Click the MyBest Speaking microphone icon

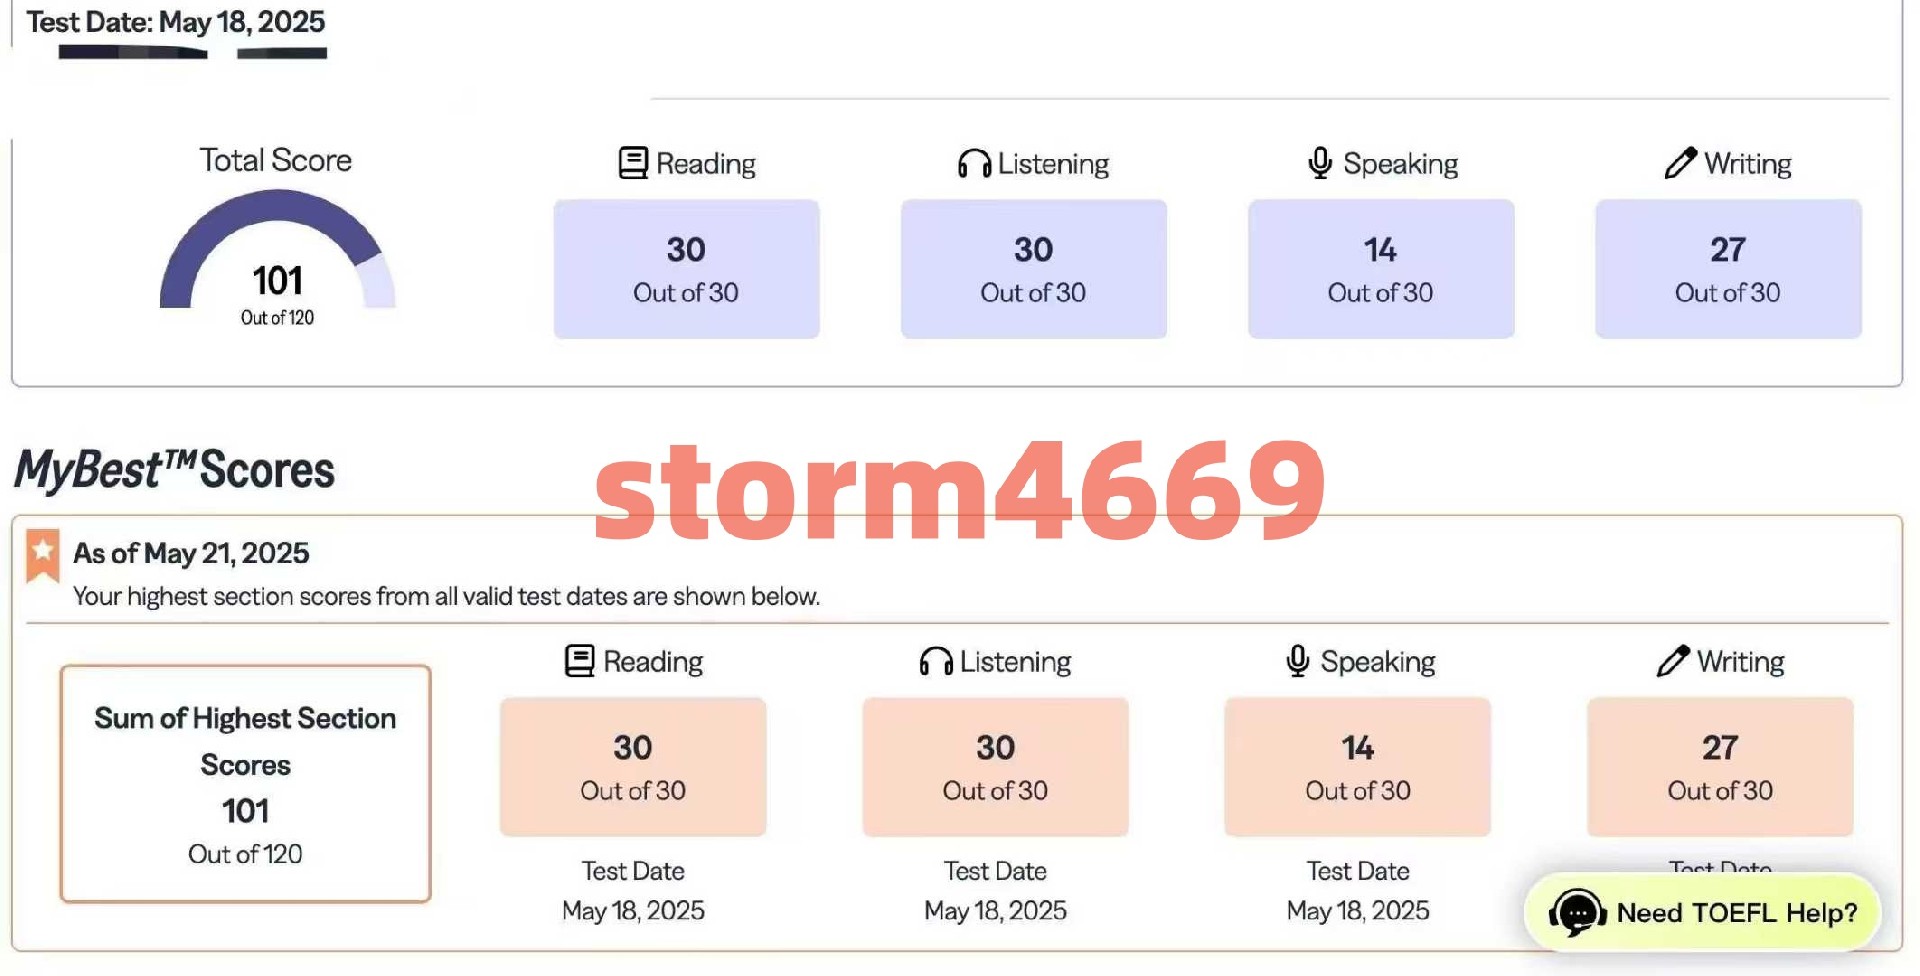tap(1298, 661)
